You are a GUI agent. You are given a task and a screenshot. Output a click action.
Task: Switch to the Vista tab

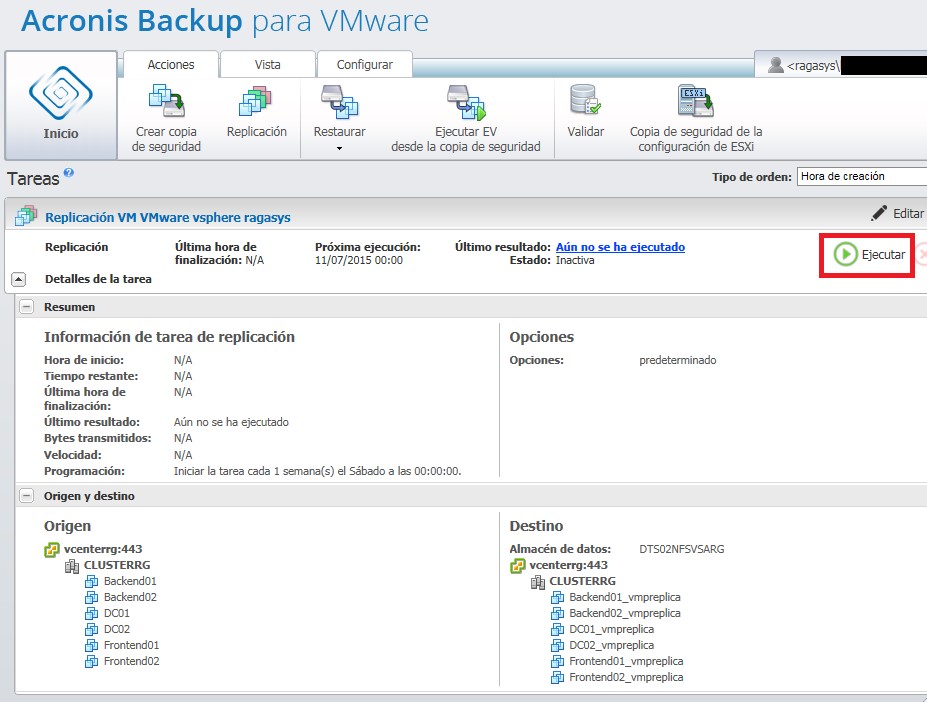click(x=267, y=63)
